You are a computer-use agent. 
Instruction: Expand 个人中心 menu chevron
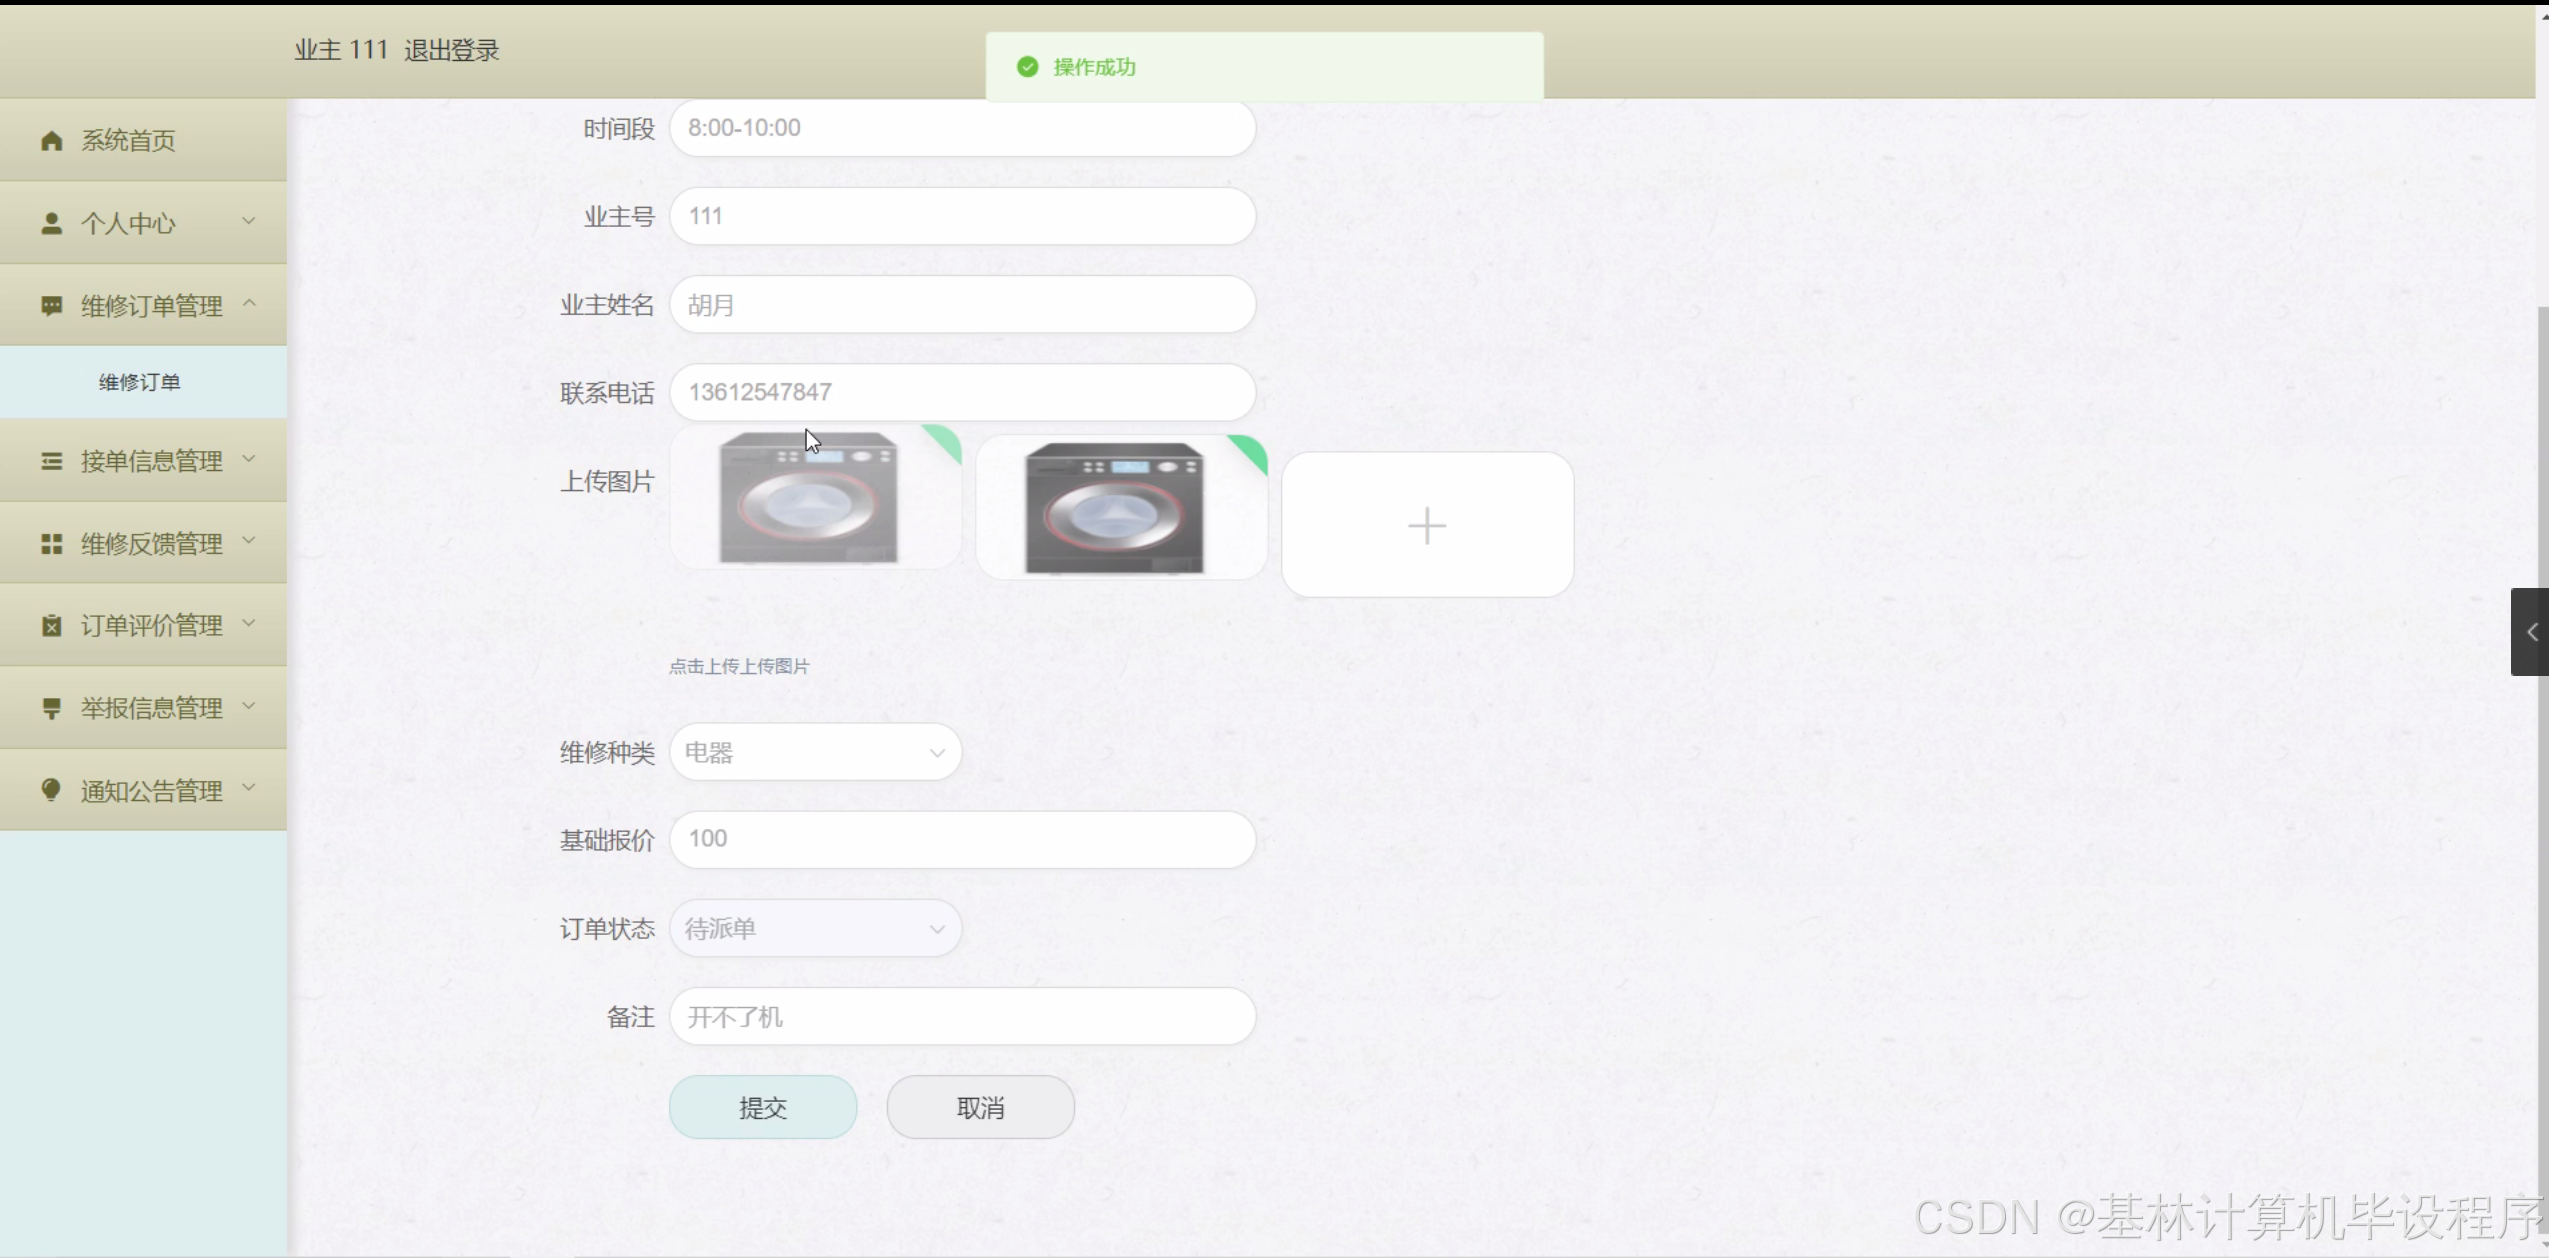pyautogui.click(x=249, y=221)
